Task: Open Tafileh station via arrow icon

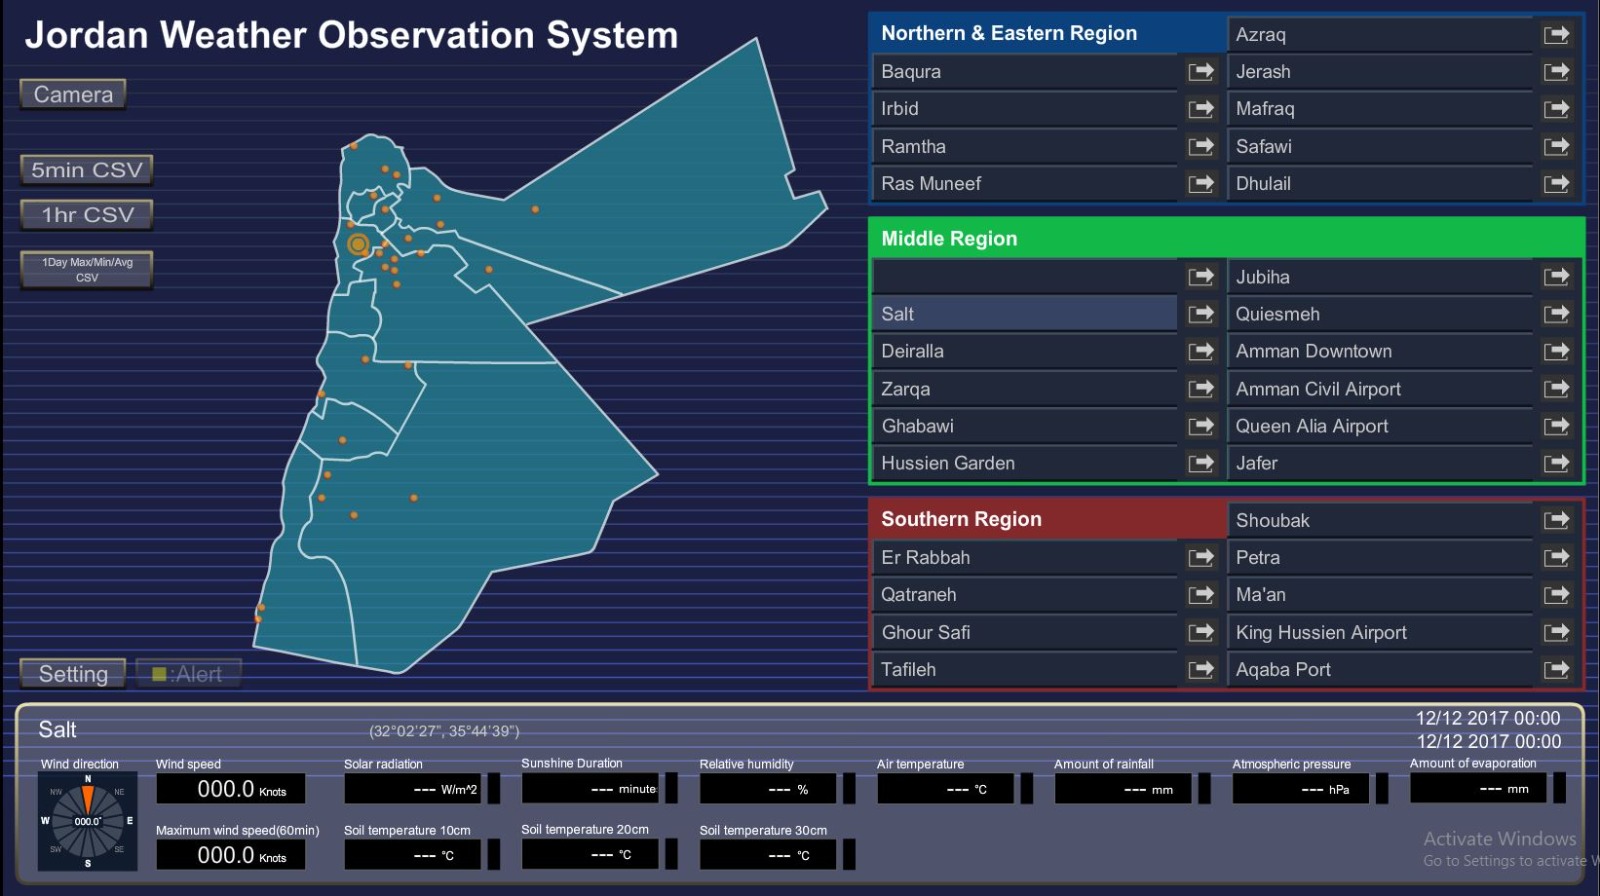Action: click(x=1200, y=670)
